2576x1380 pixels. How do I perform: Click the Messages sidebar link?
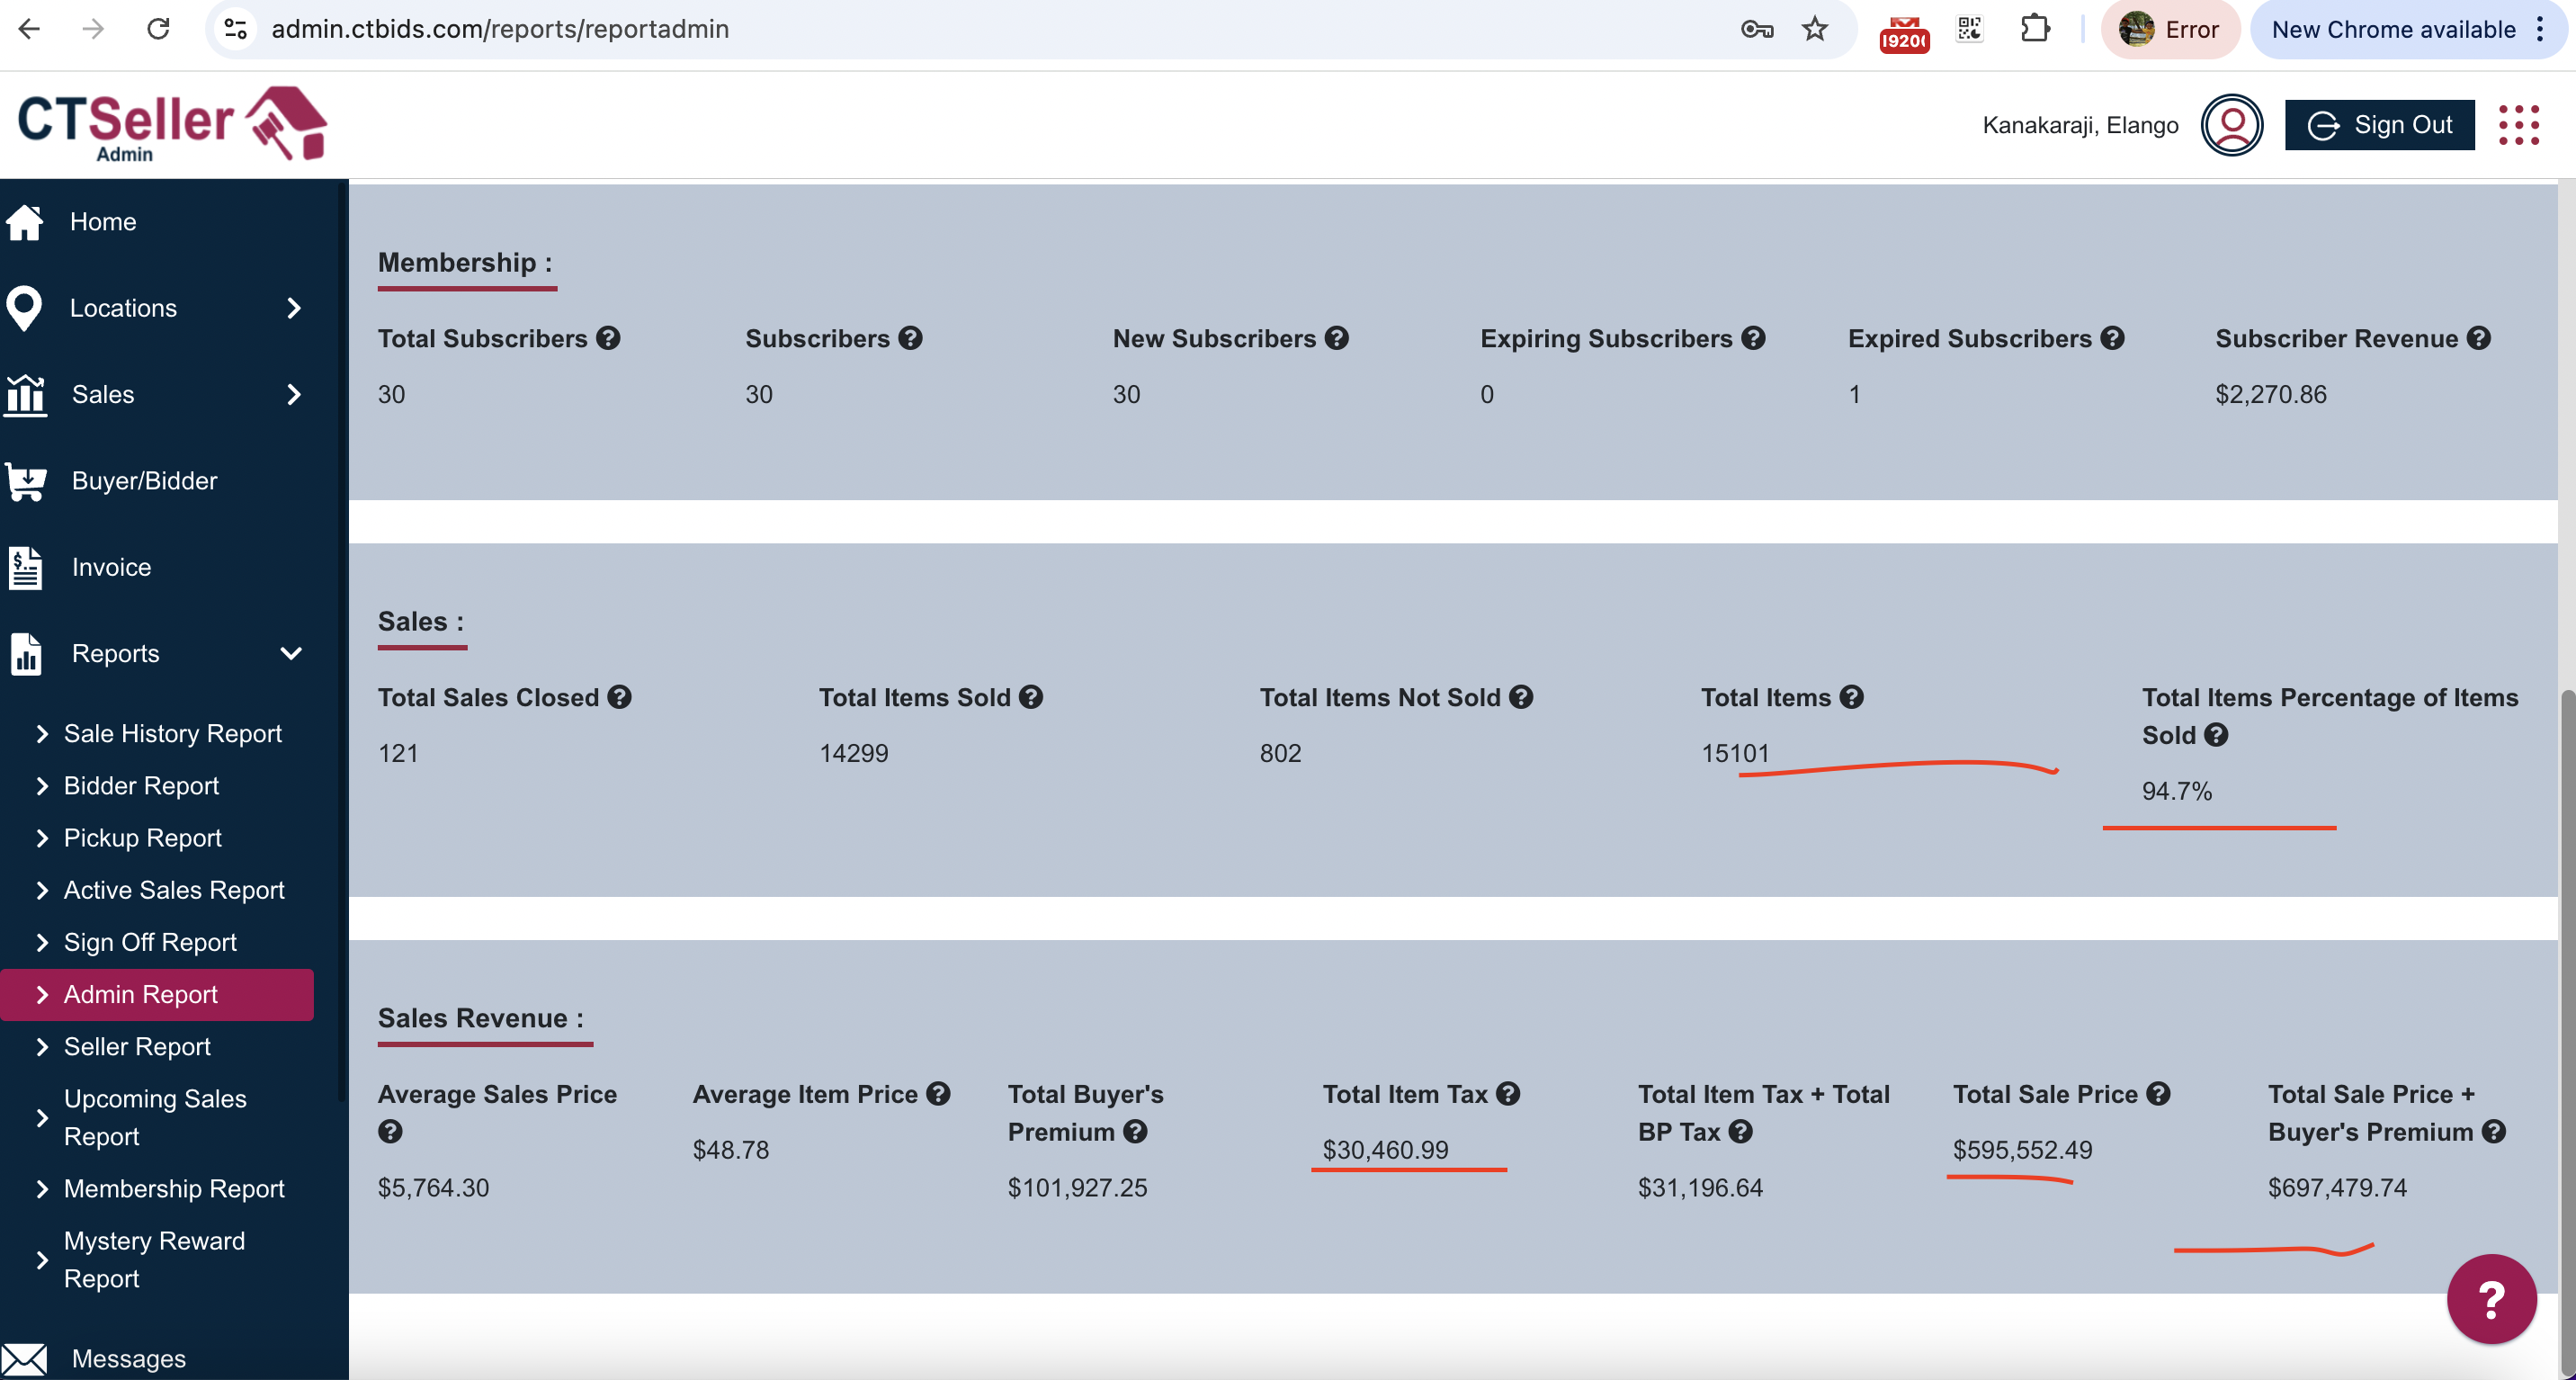(128, 1359)
